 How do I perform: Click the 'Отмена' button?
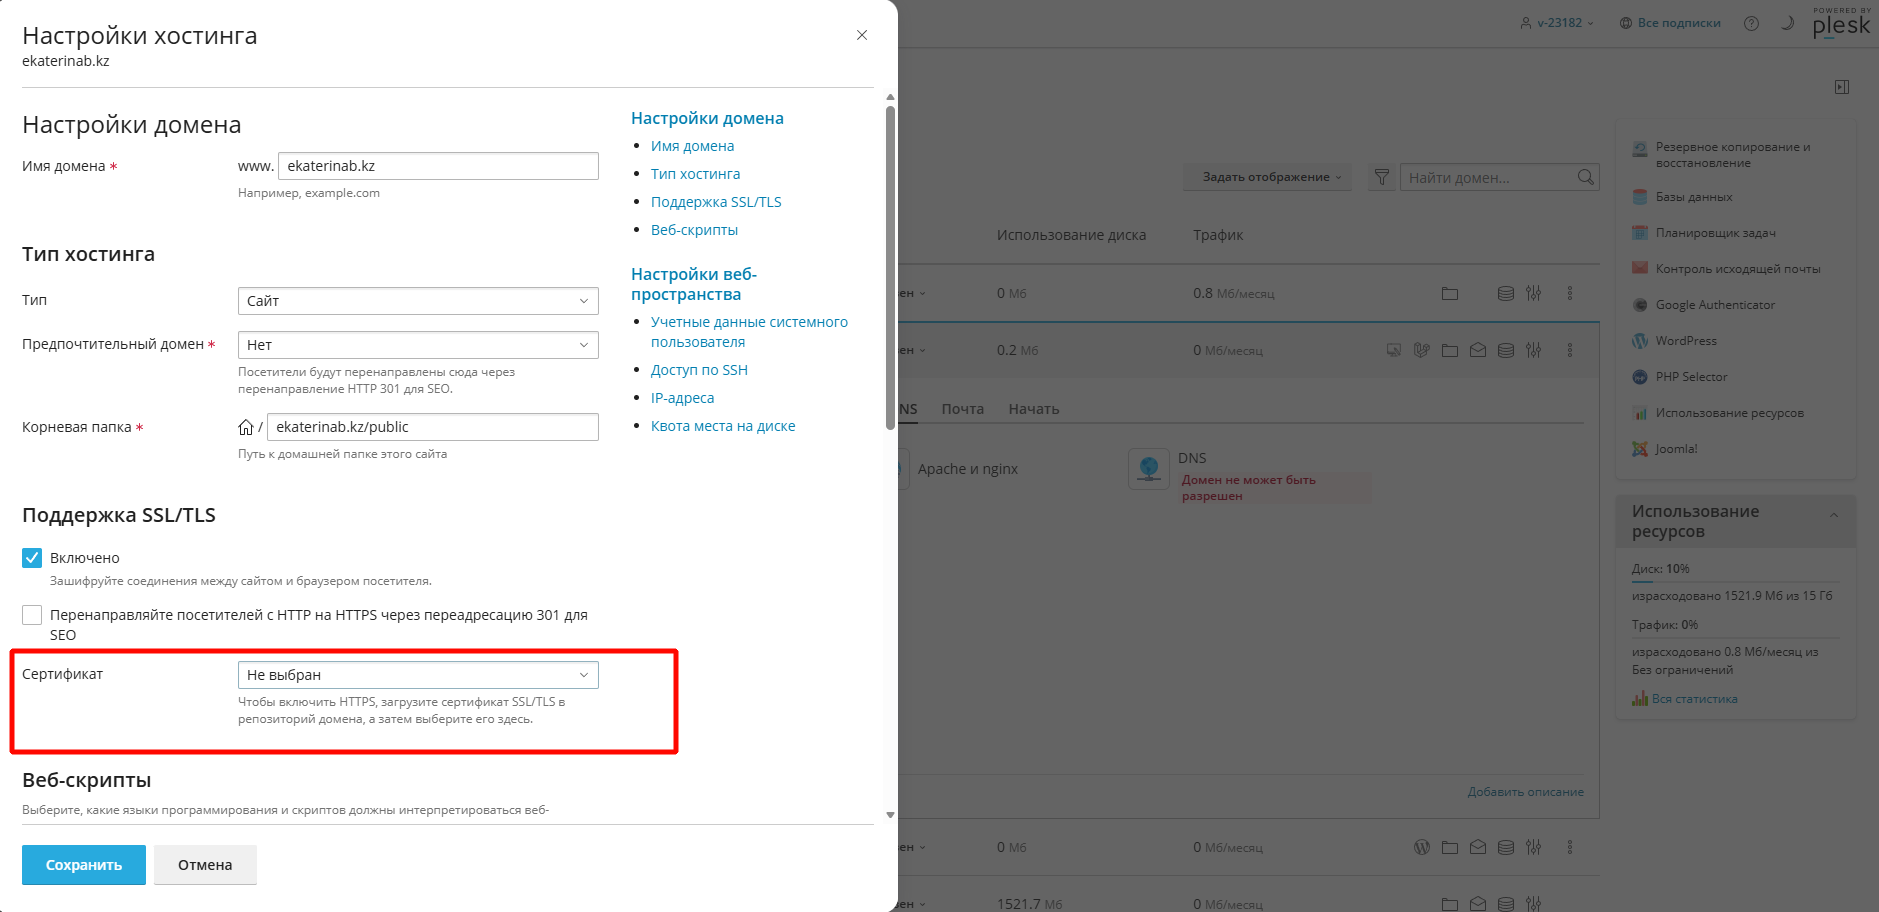(205, 865)
